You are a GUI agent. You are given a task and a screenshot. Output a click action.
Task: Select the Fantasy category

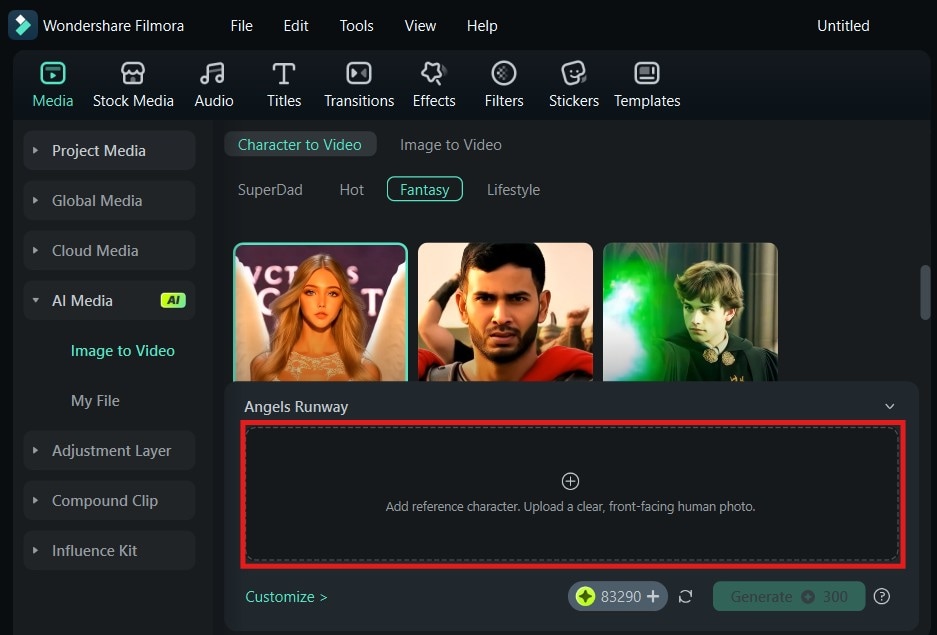424,189
